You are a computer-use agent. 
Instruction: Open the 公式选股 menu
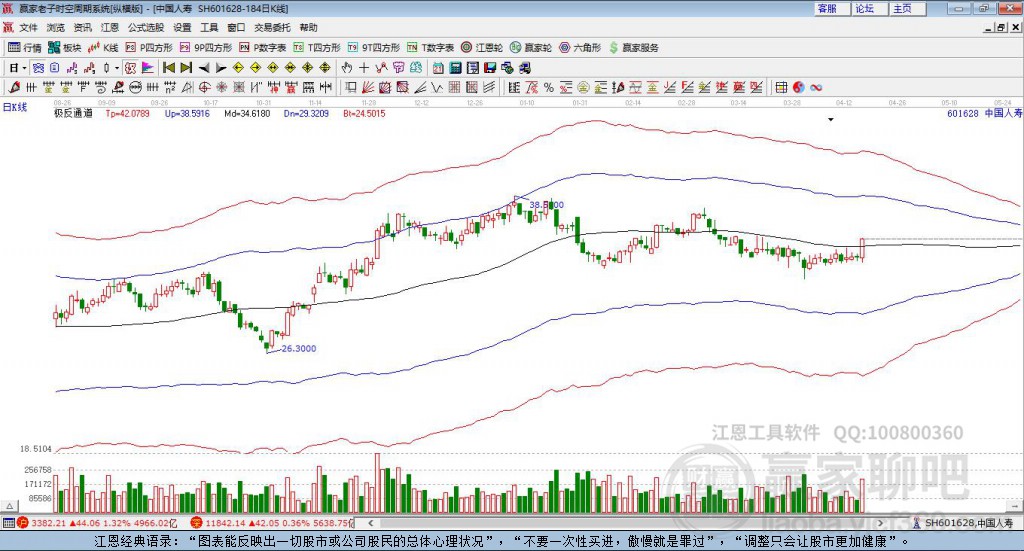146,27
